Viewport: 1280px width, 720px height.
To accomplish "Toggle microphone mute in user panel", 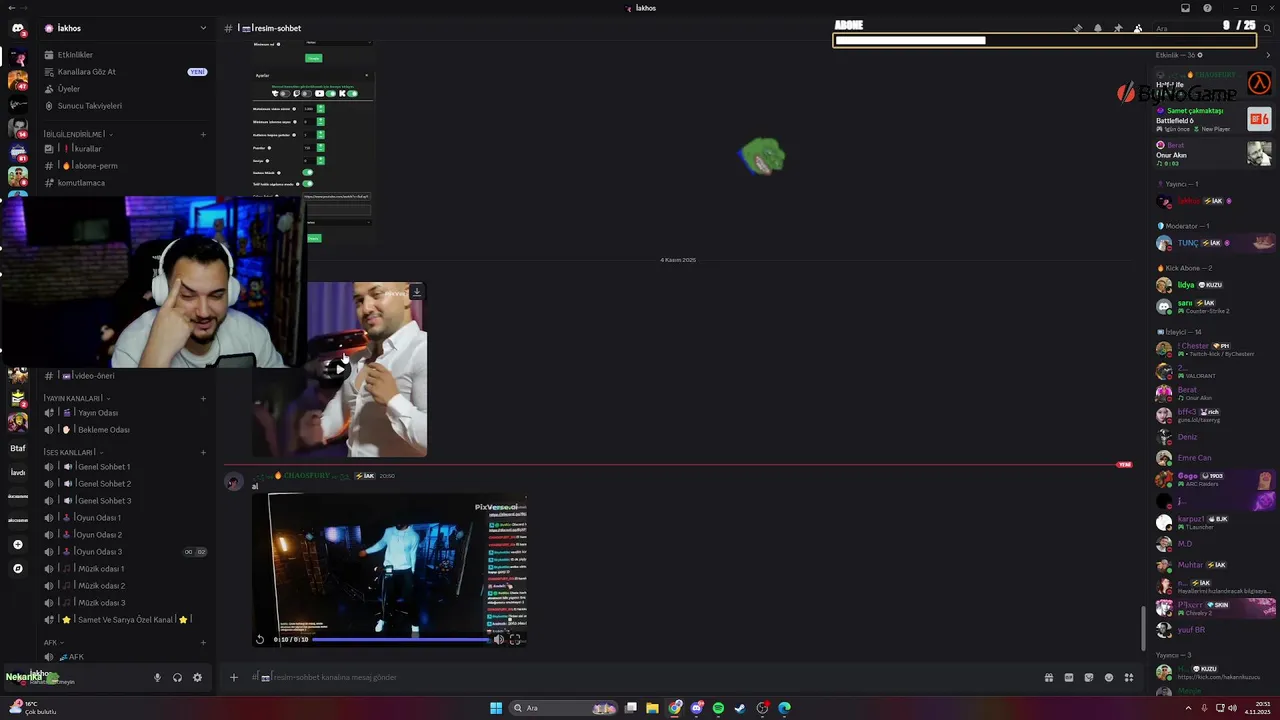I will tap(157, 677).
